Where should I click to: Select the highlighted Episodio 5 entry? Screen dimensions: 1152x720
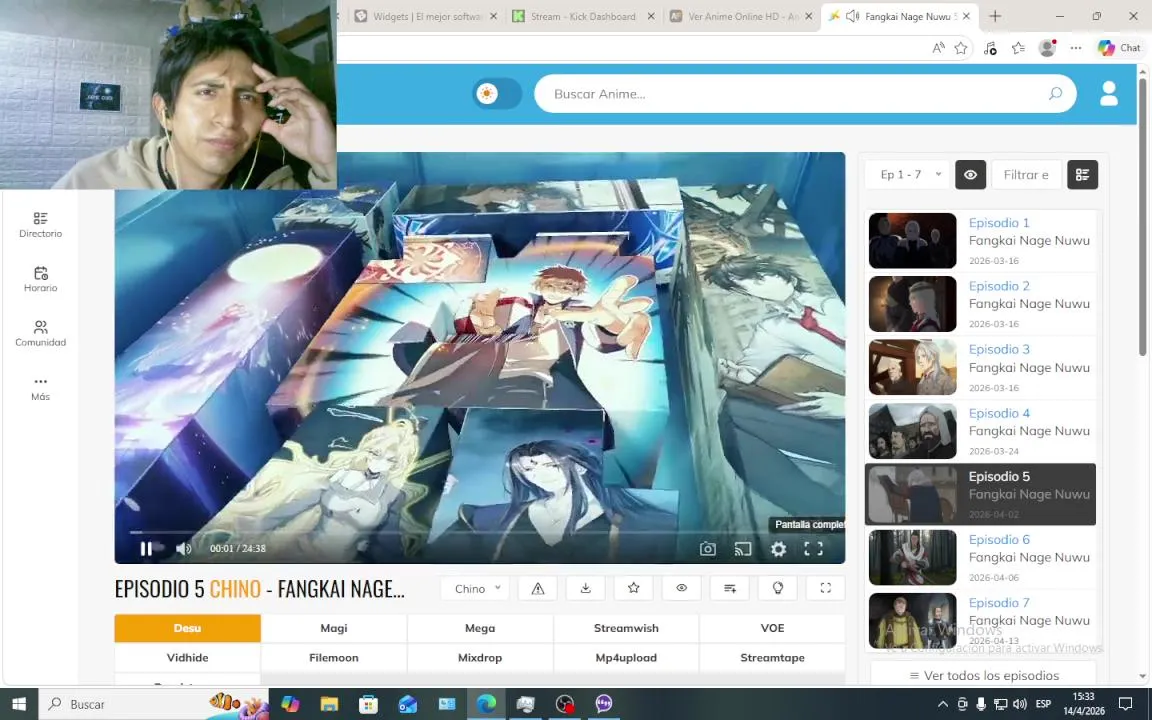(981, 494)
